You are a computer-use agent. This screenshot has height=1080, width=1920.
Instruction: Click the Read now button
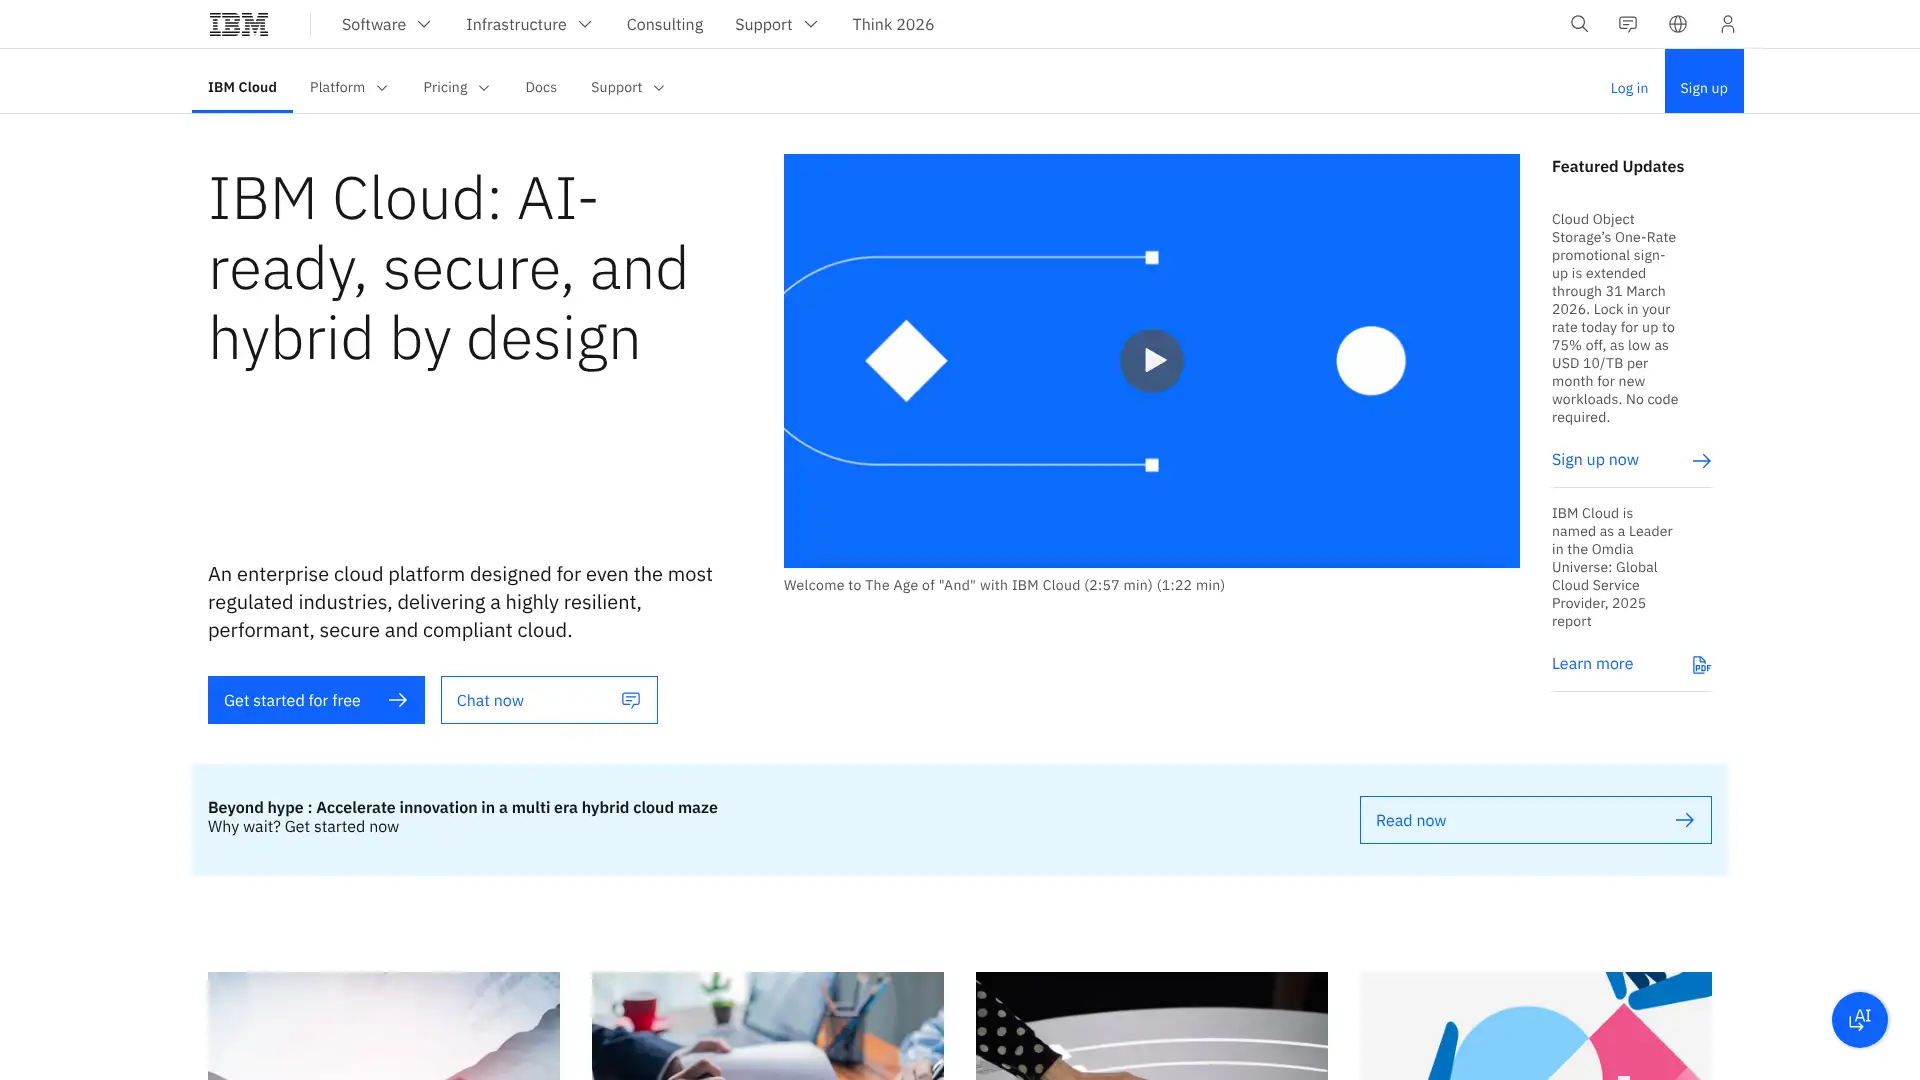coord(1535,820)
